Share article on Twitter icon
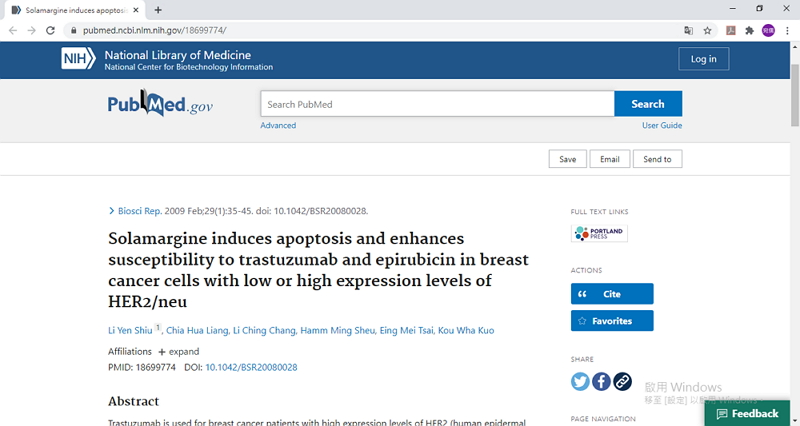 tap(580, 381)
